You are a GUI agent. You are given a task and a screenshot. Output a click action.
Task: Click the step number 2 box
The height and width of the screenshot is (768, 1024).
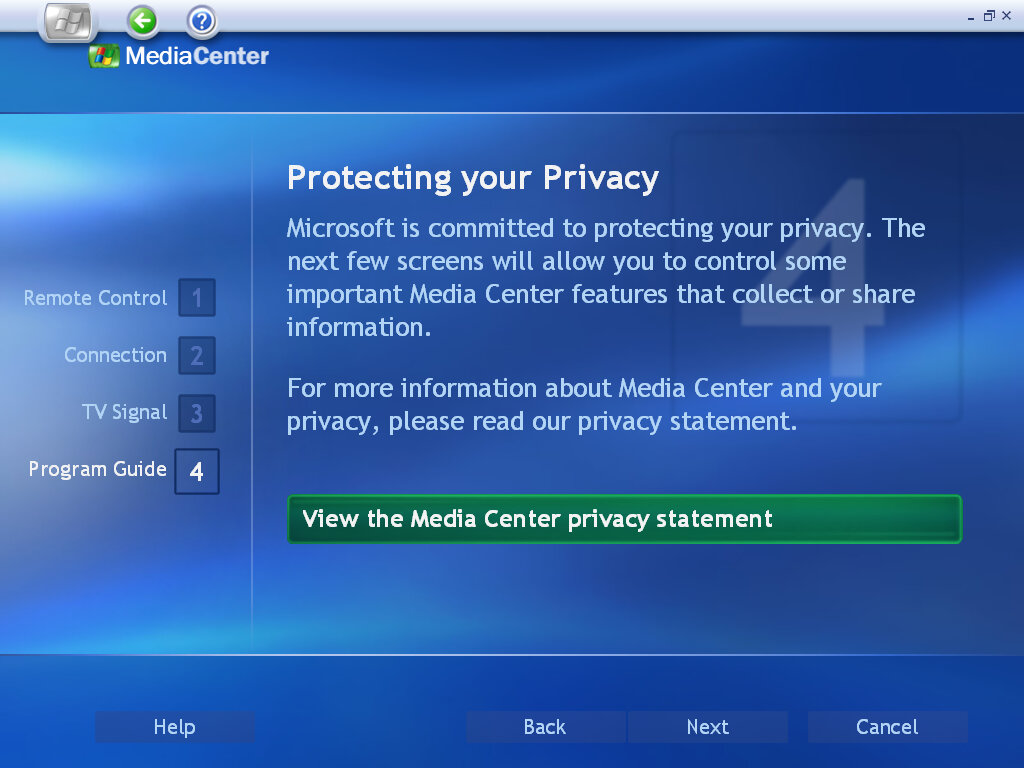(x=197, y=355)
